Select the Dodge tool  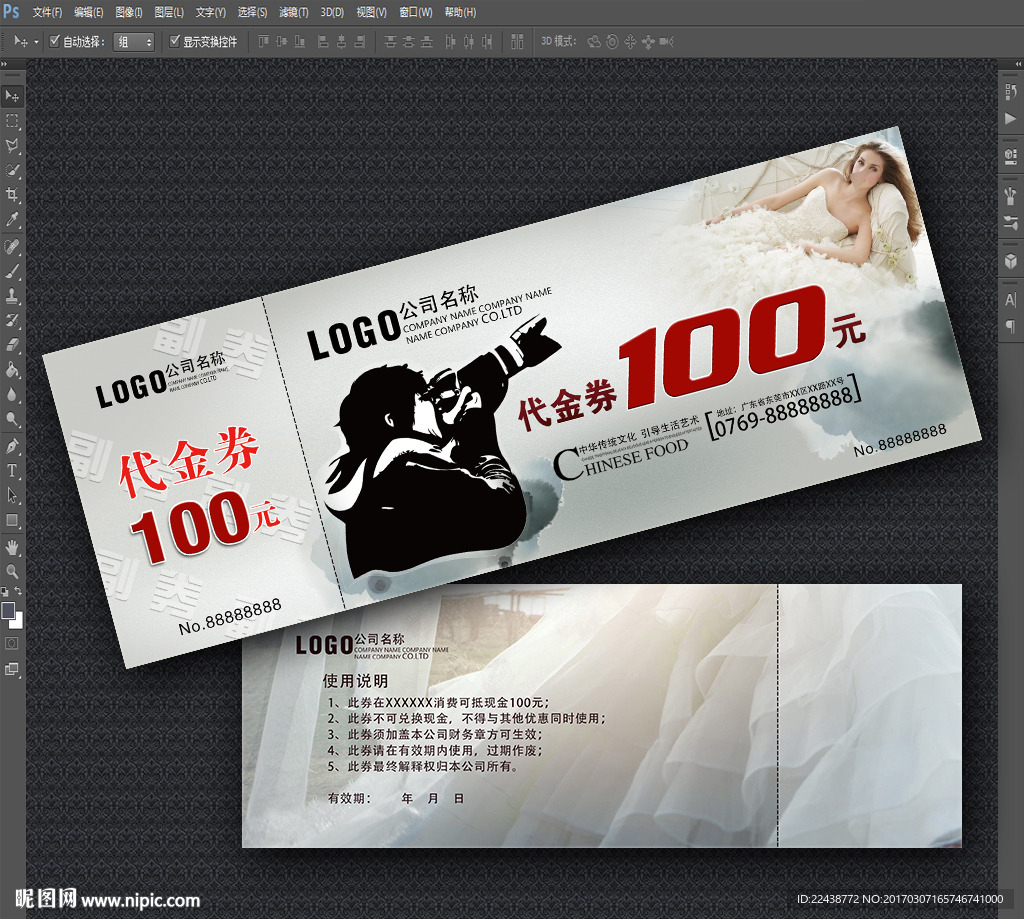click(12, 419)
